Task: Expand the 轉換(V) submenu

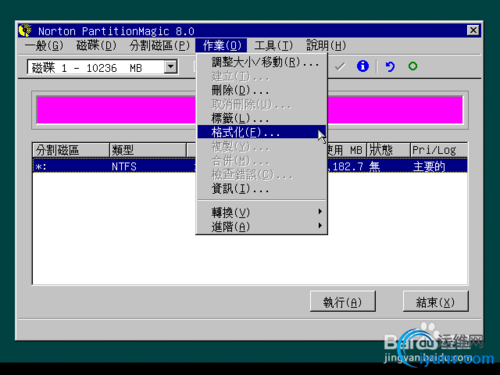Action: (x=262, y=212)
